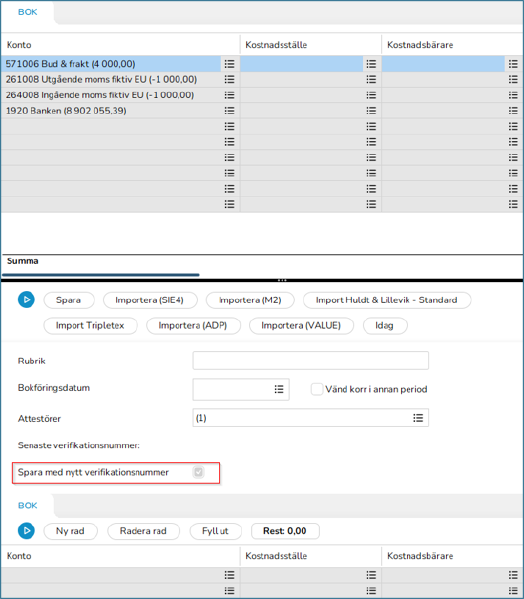The height and width of the screenshot is (599, 524).
Task: Toggle Vänd korr i annan period checkbox
Action: coord(317,389)
